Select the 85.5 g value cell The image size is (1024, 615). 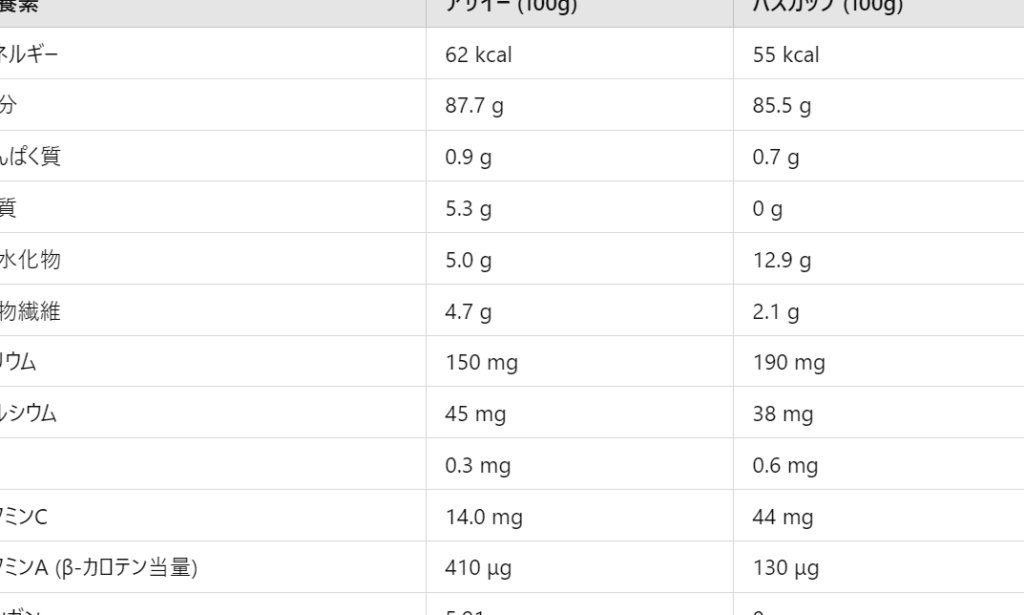click(782, 106)
